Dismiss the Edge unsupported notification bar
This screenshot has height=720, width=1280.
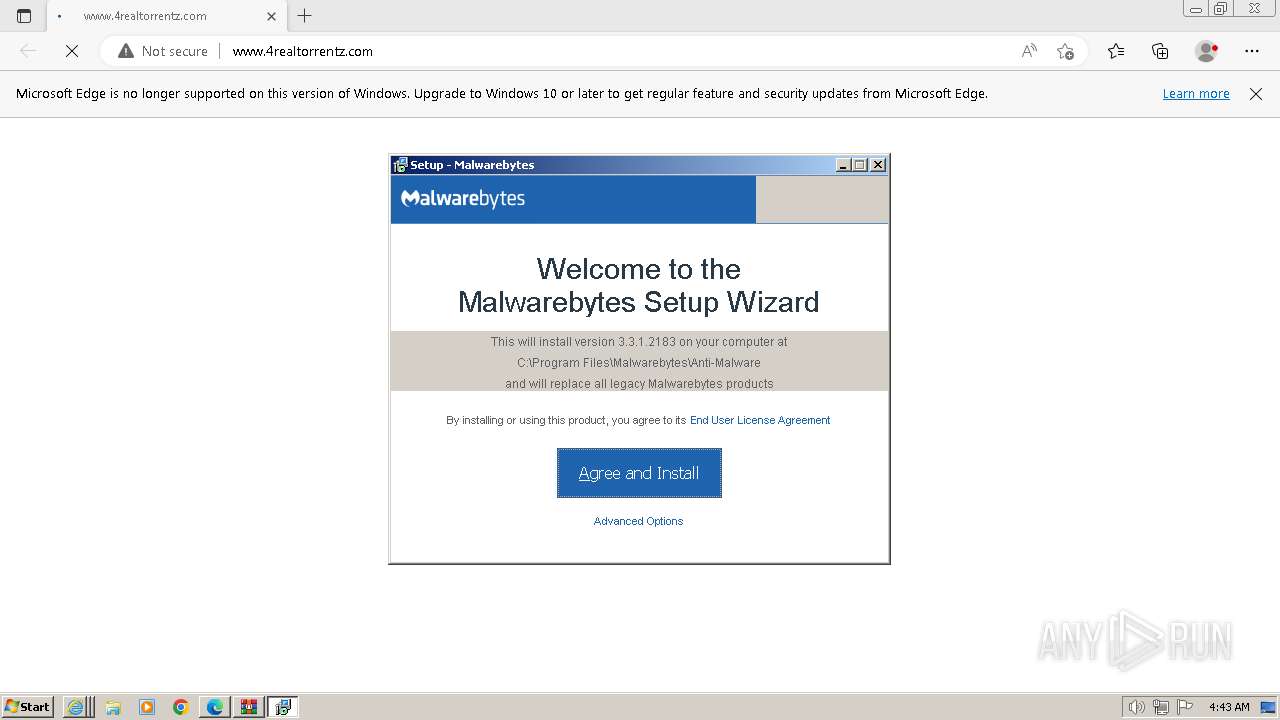click(x=1256, y=93)
